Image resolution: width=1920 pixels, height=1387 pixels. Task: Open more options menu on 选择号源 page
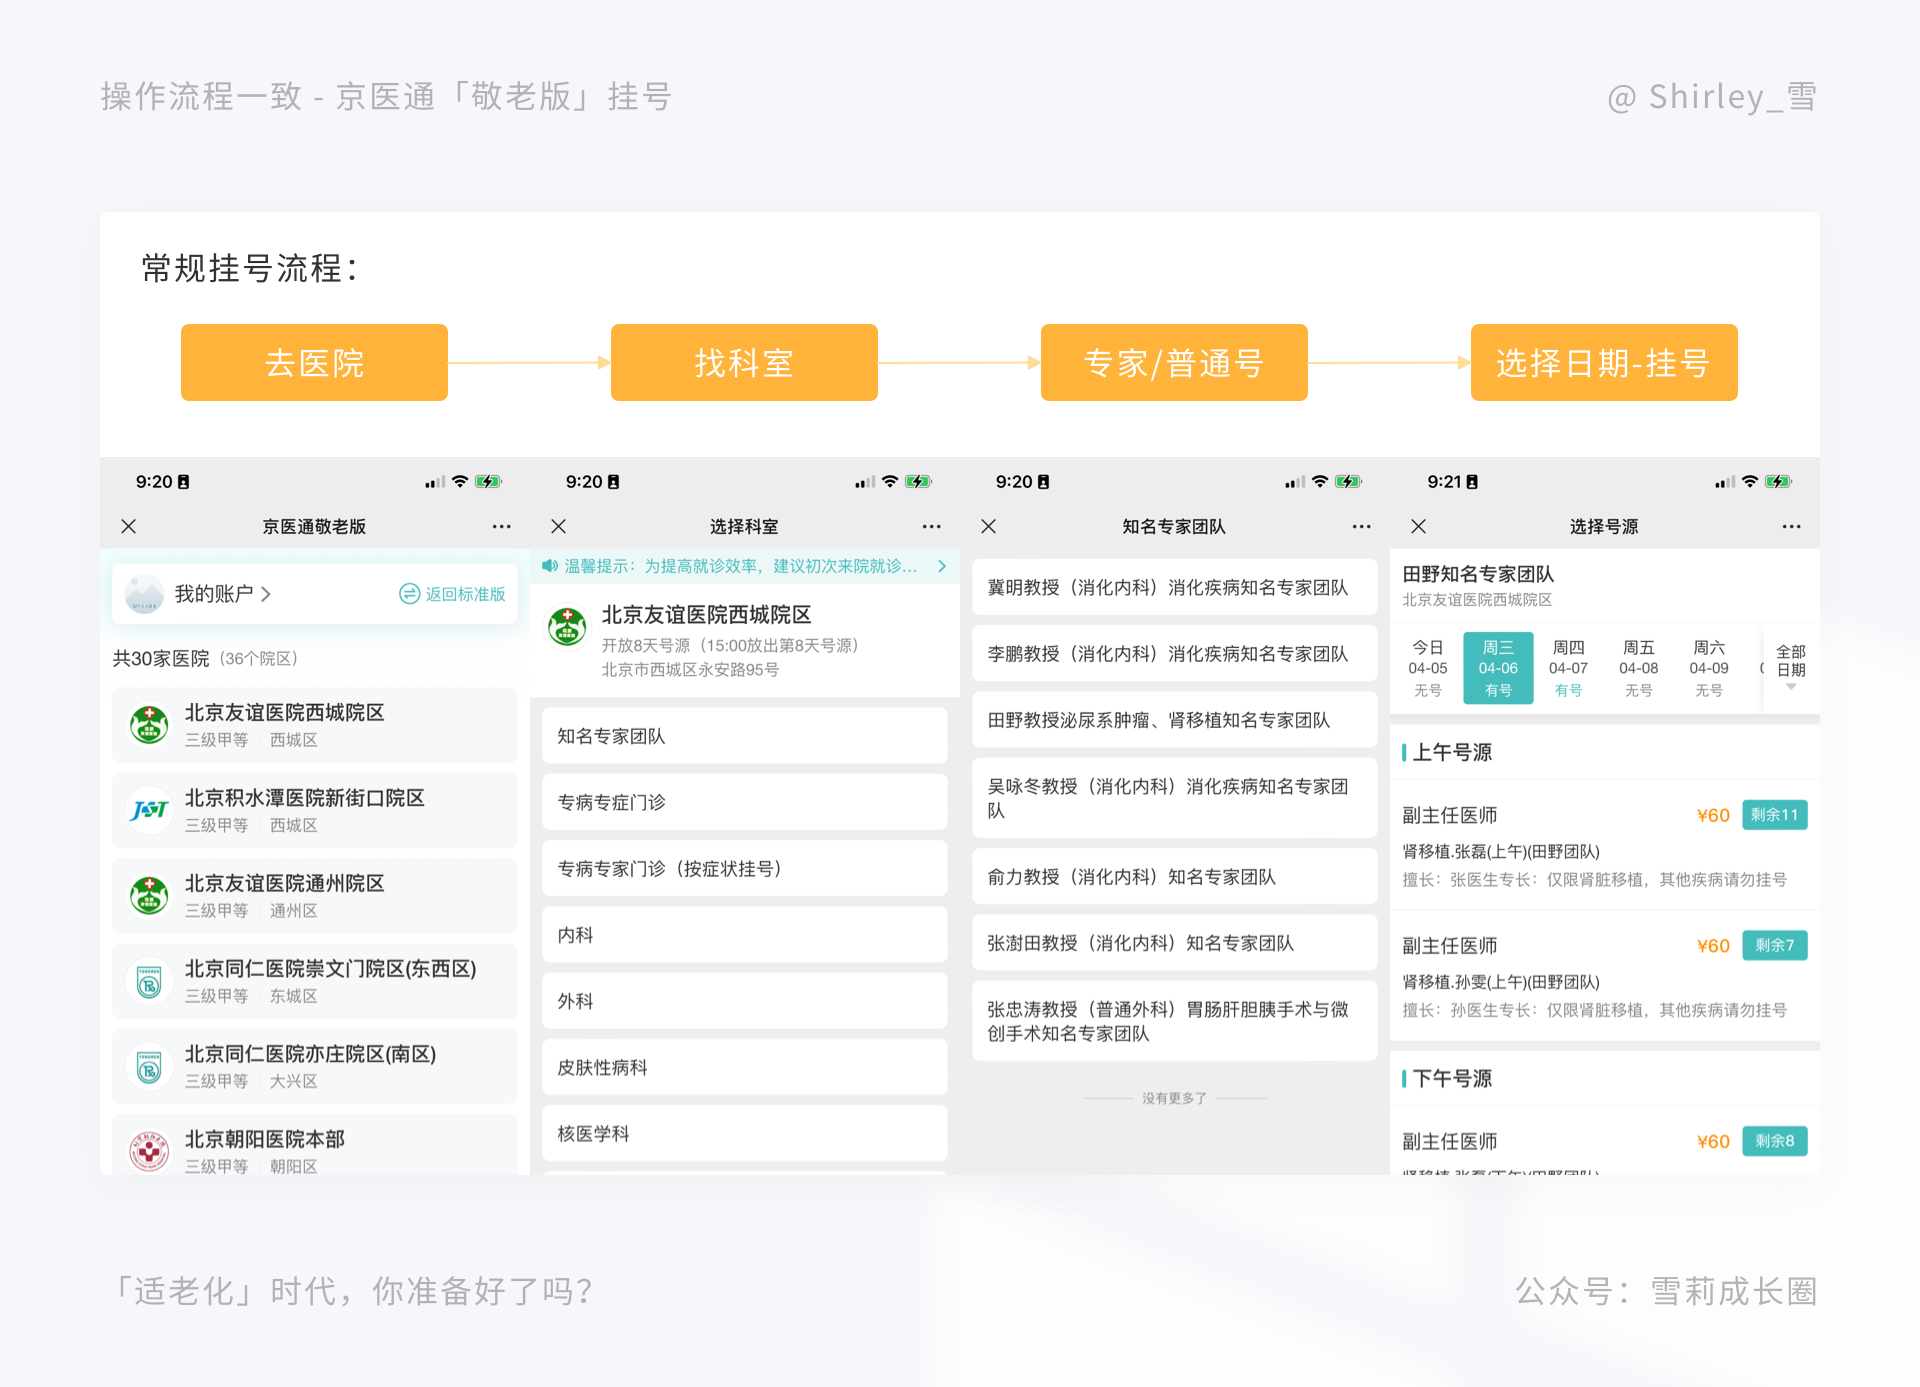pos(1789,526)
